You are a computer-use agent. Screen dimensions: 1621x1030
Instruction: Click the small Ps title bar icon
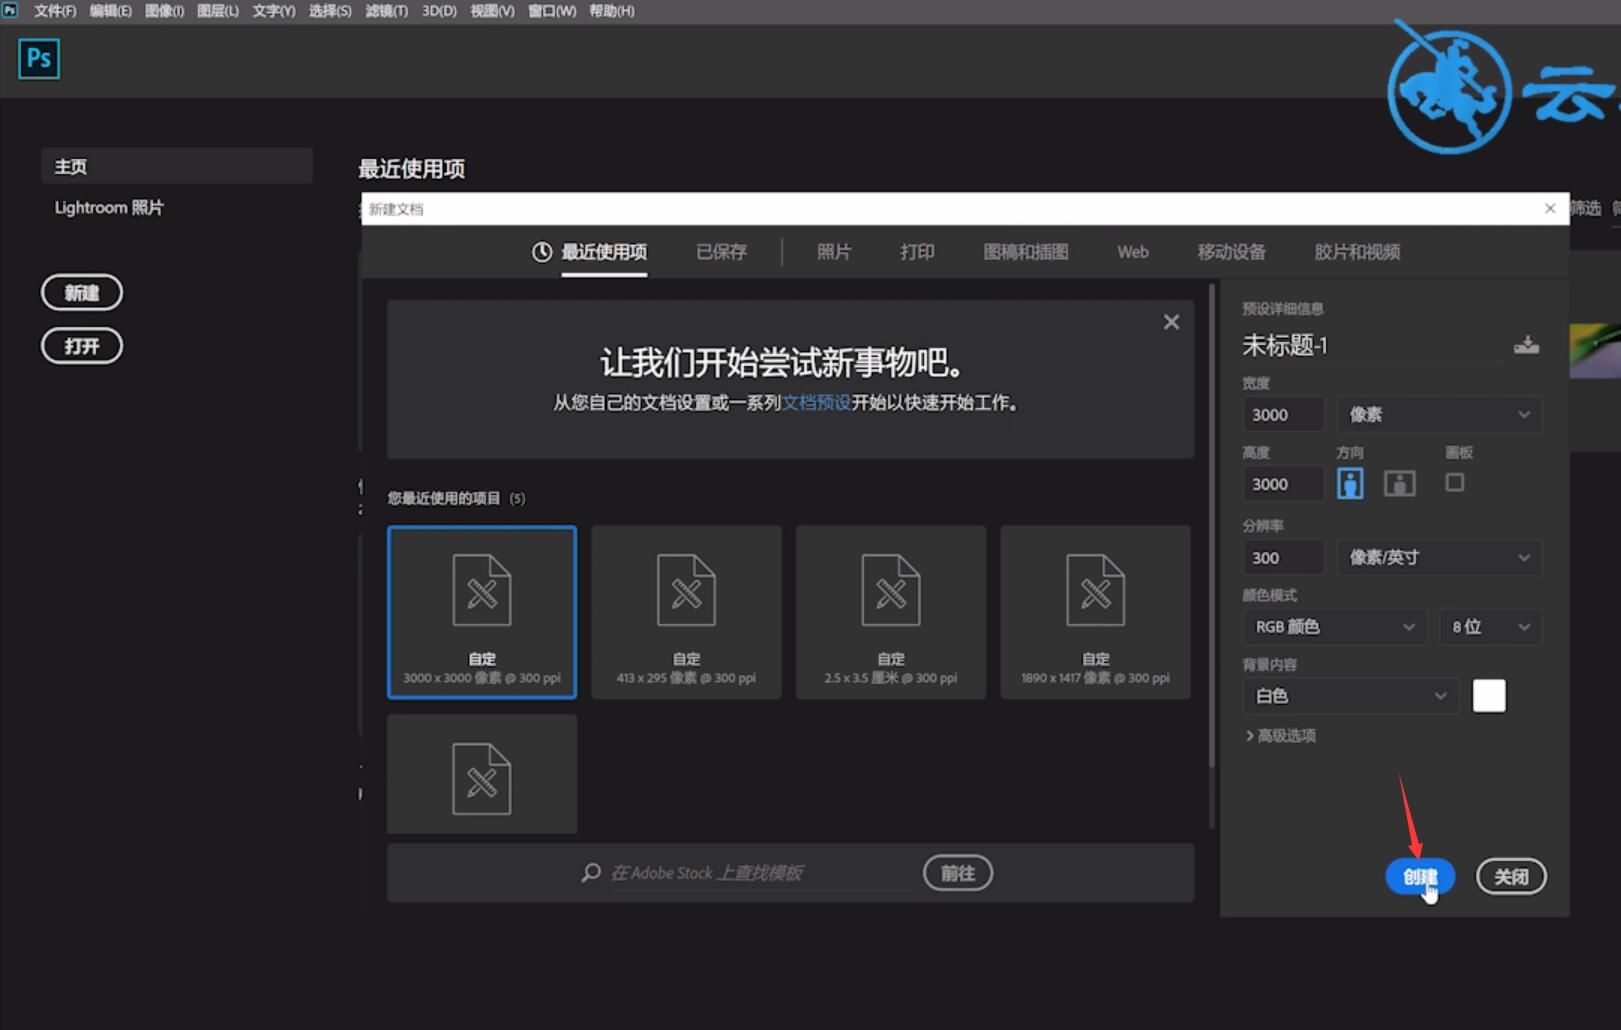click(10, 10)
